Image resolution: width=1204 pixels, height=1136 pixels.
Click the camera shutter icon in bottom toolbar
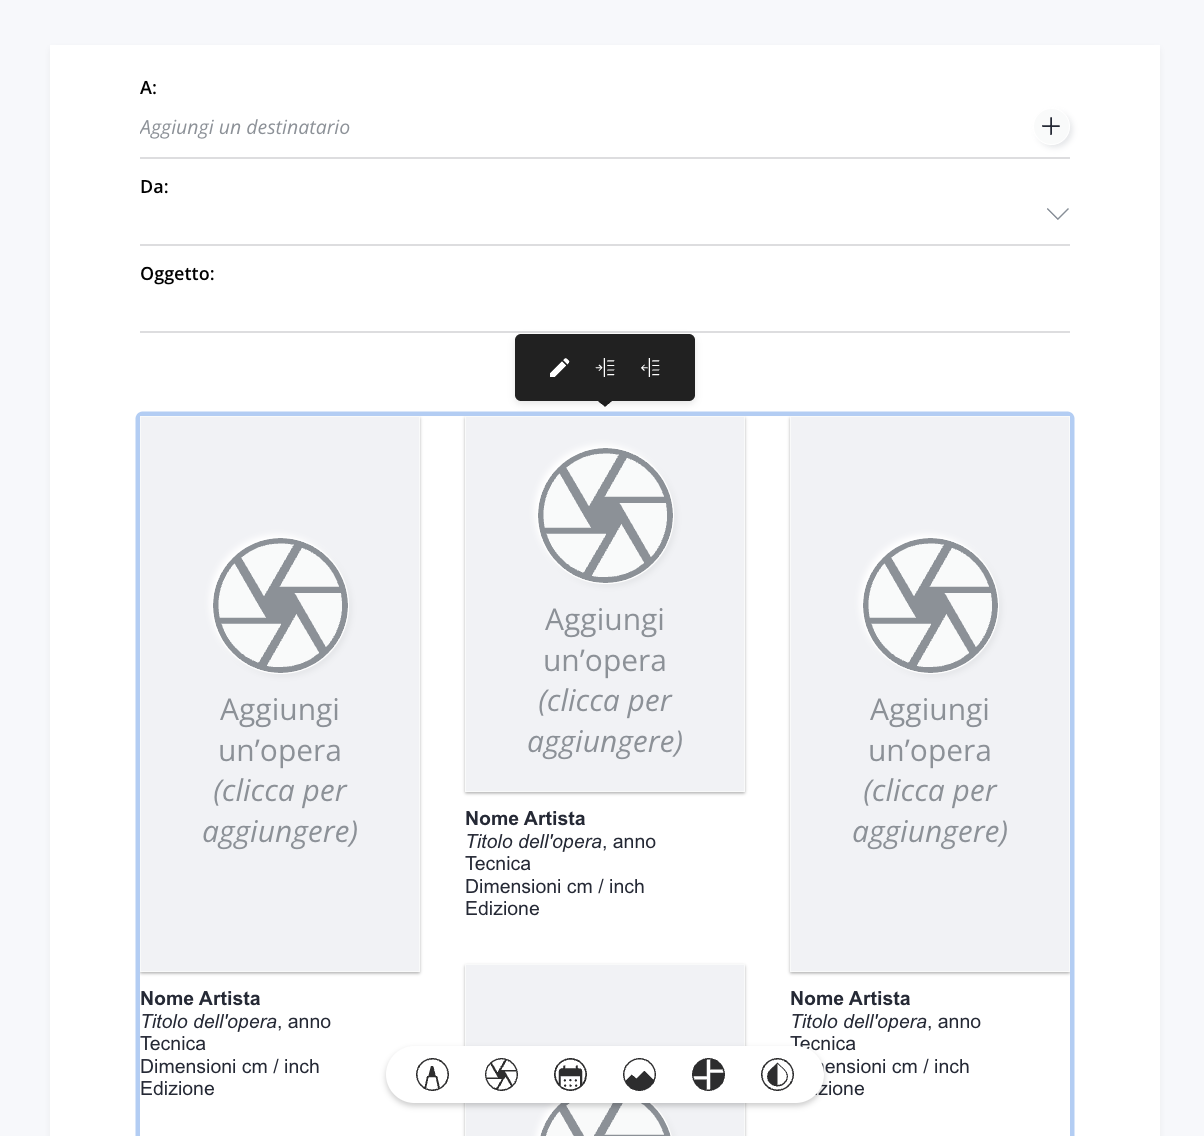click(501, 1075)
